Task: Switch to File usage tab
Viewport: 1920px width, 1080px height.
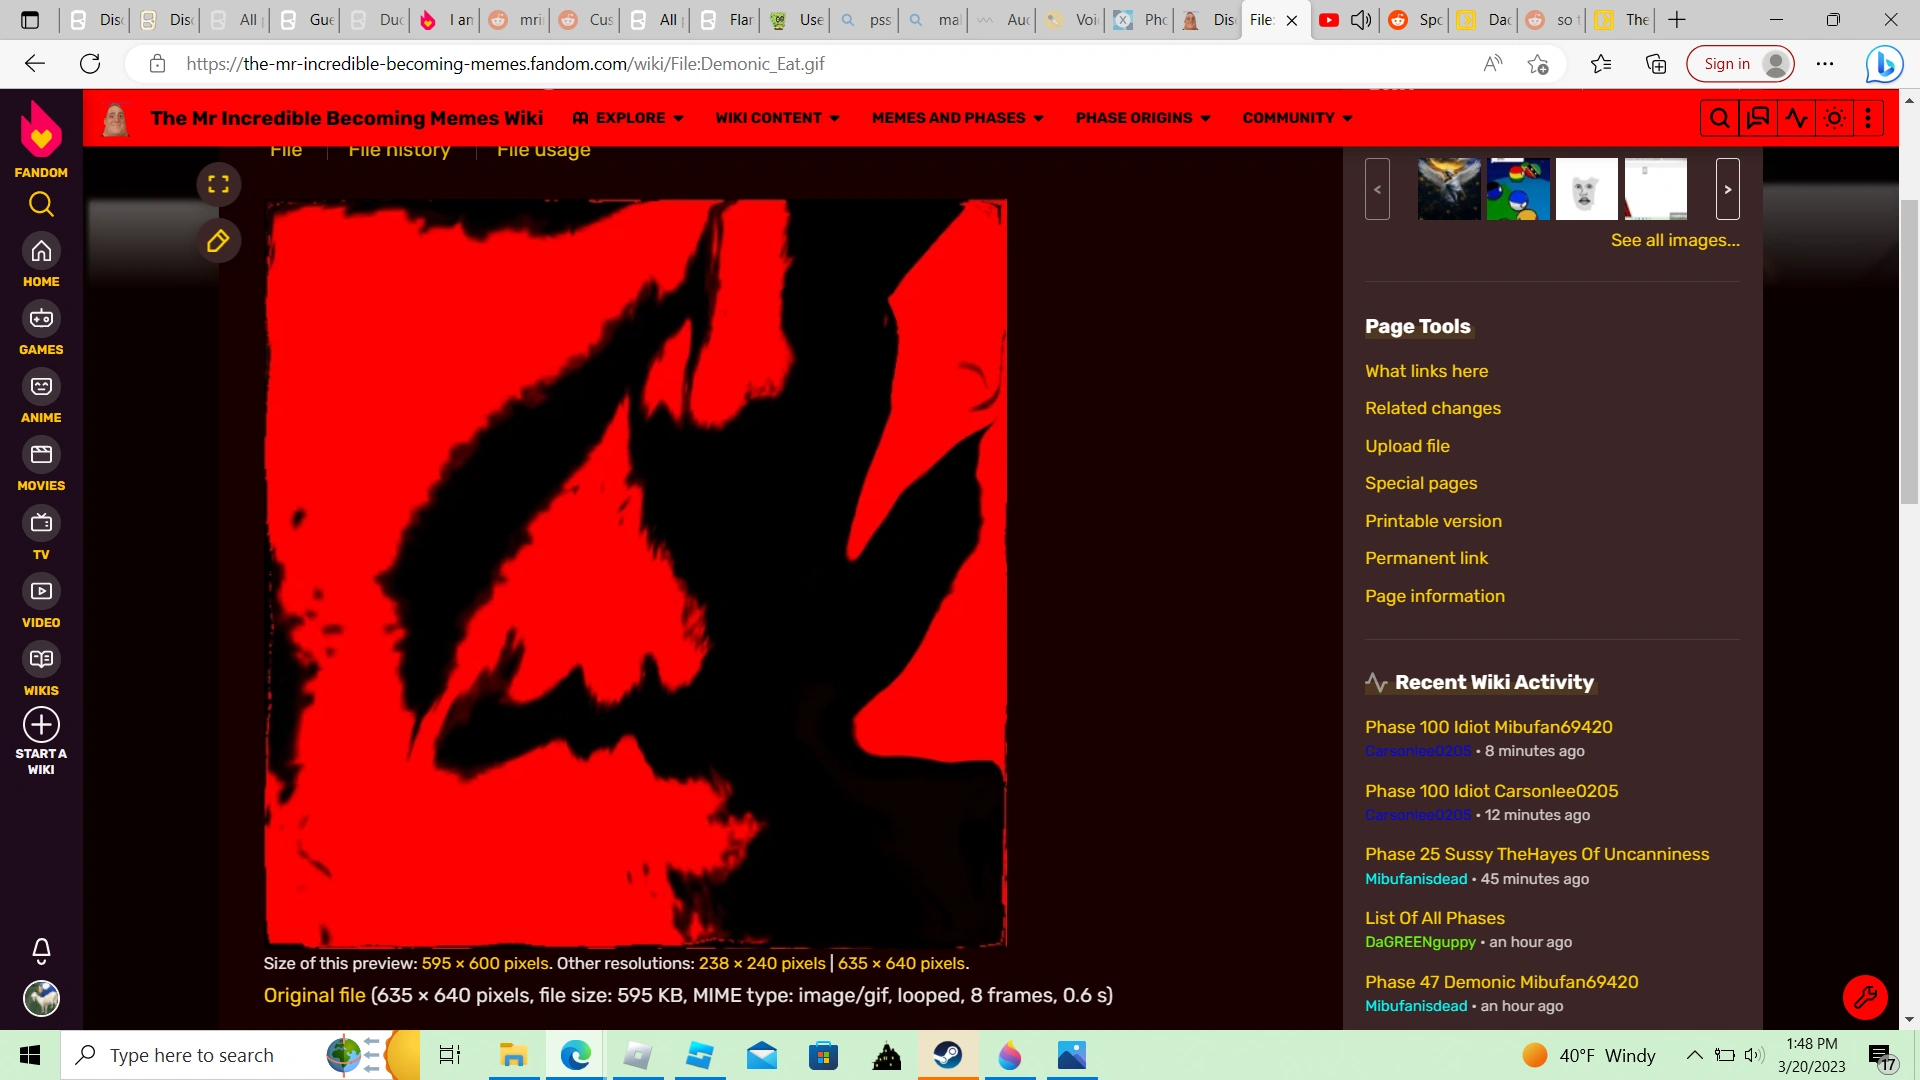Action: 543,151
